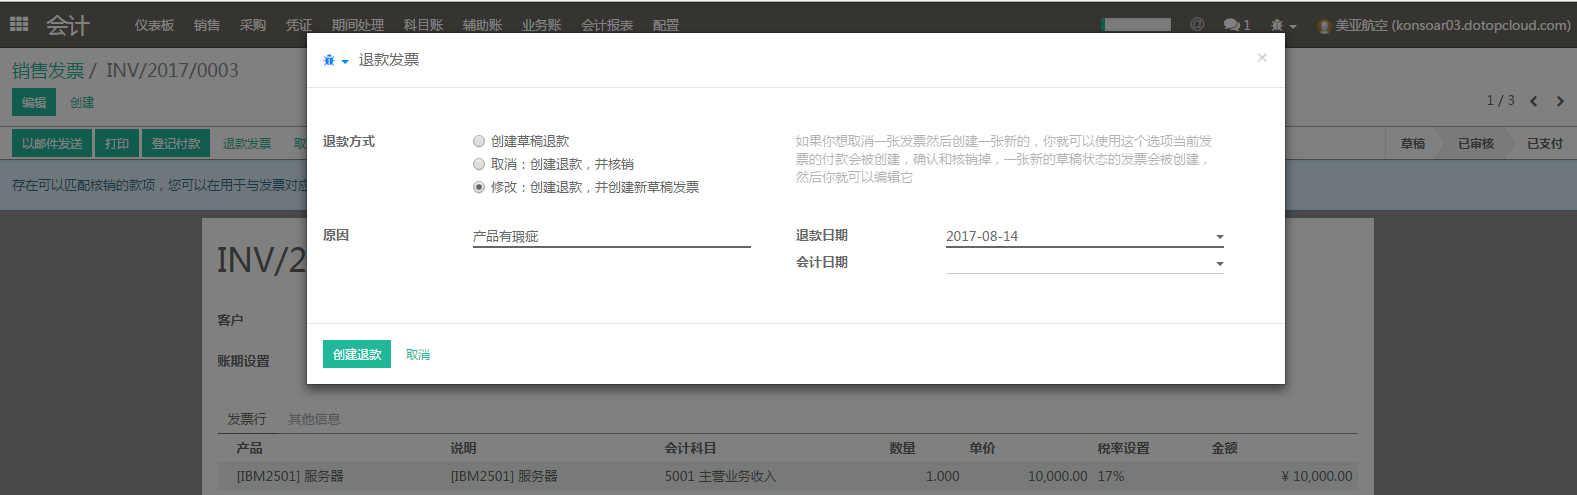Click the 产品 column header
The width and height of the screenshot is (1577, 495).
(x=249, y=448)
